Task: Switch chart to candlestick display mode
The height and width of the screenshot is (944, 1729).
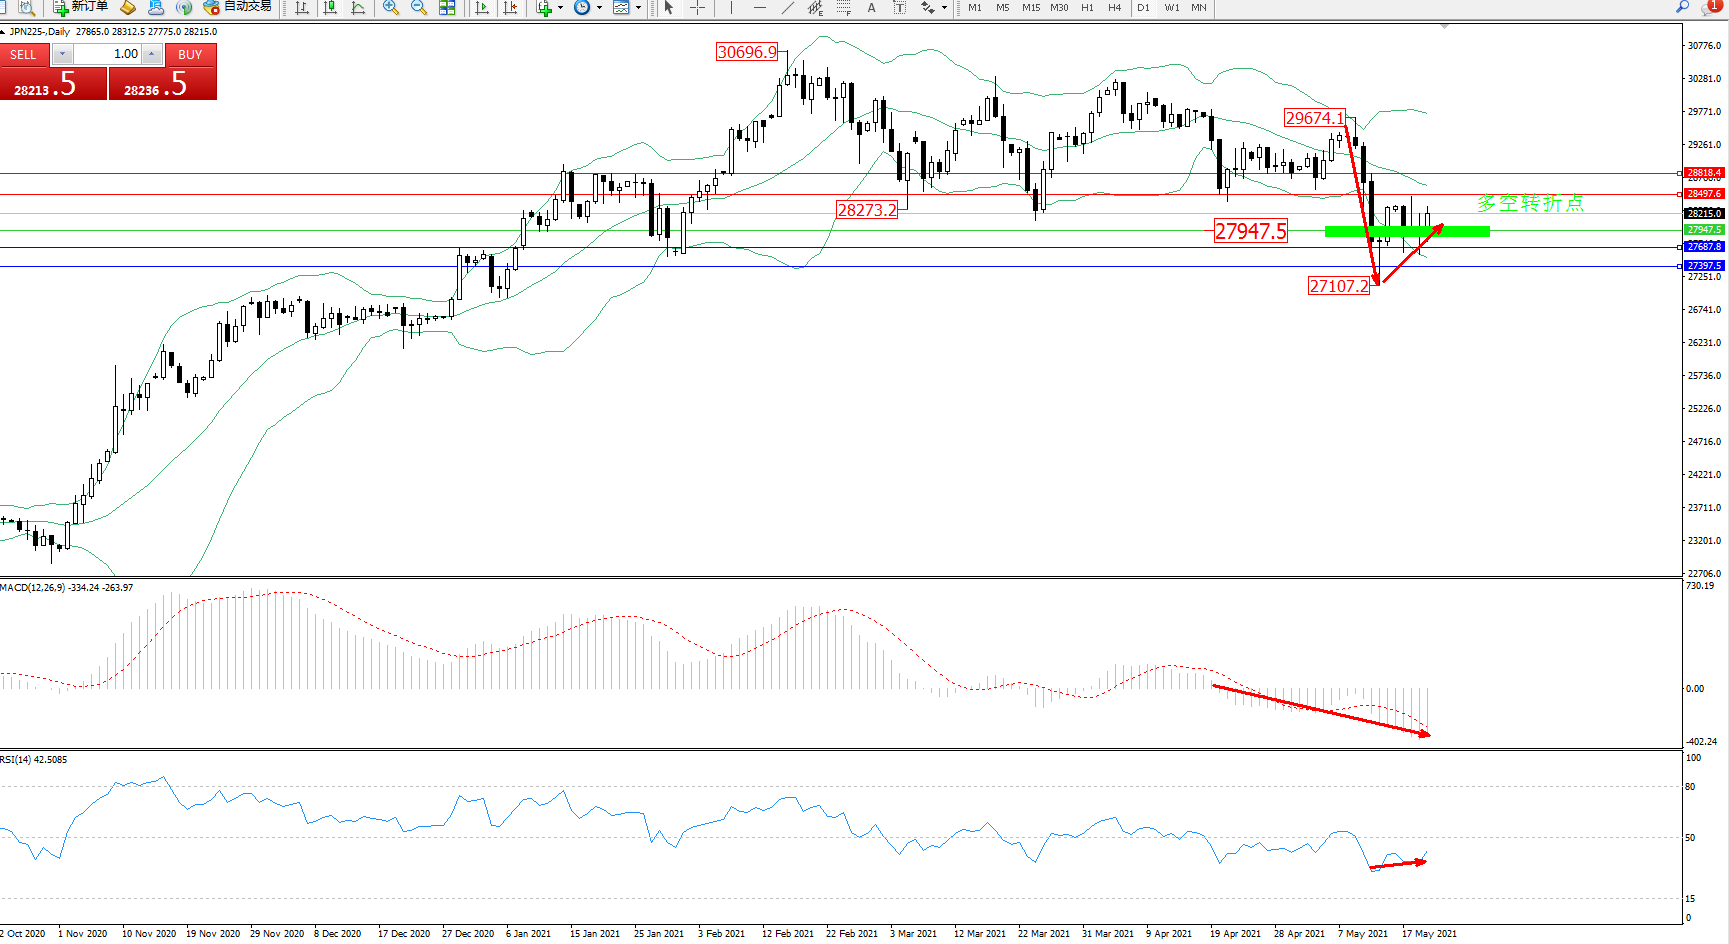Action: [x=330, y=8]
